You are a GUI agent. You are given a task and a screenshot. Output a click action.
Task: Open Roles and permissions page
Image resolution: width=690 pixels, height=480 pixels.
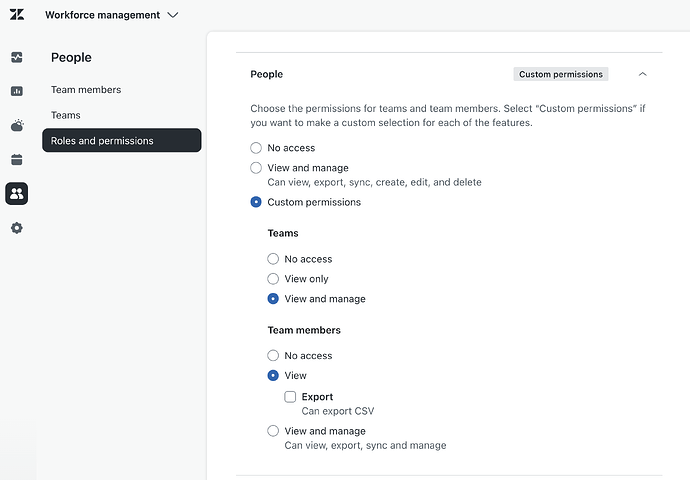pos(121,140)
